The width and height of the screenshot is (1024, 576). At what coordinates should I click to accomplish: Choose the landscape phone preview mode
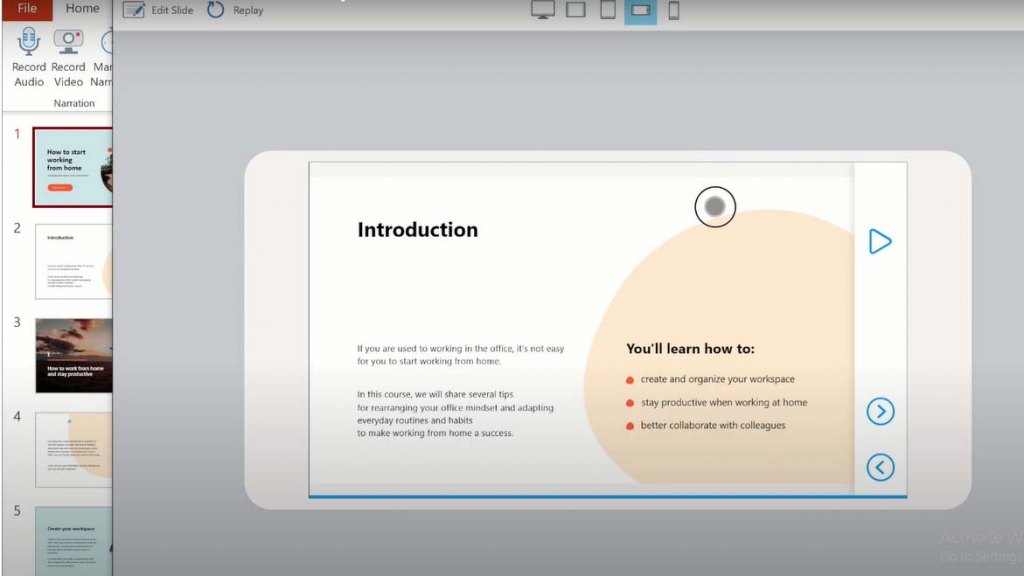641,11
